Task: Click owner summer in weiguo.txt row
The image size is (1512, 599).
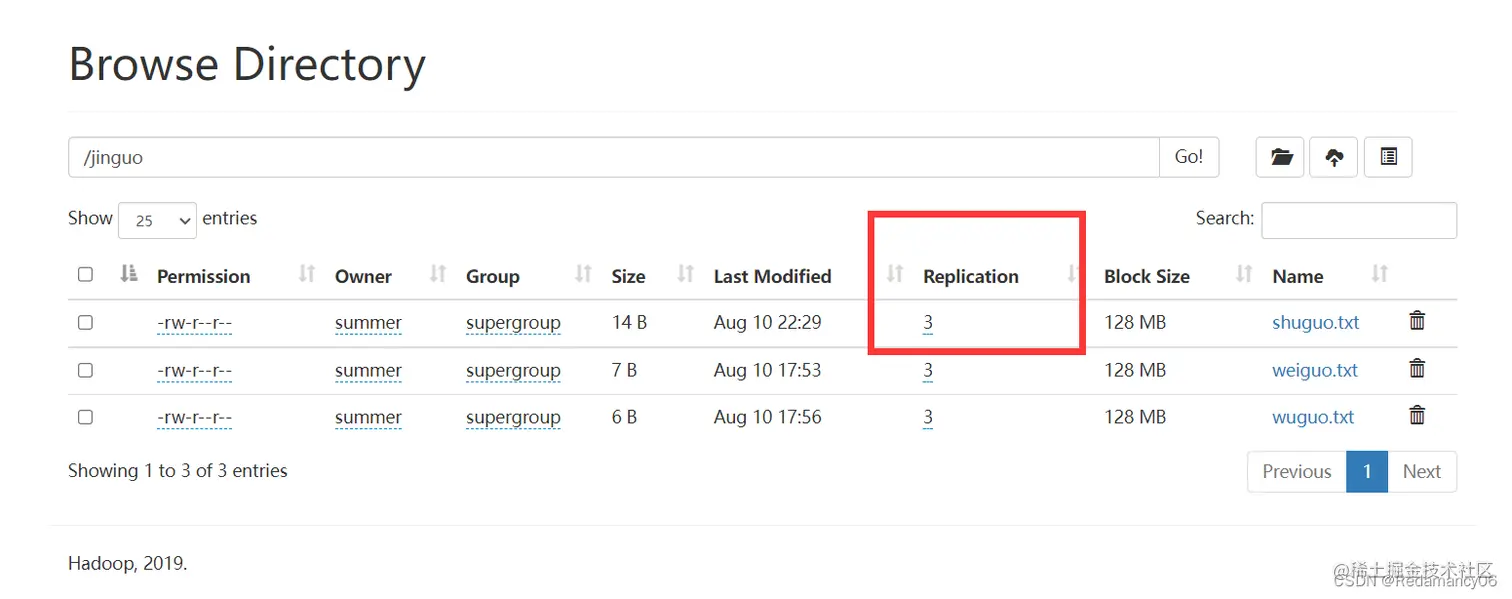Action: (368, 370)
